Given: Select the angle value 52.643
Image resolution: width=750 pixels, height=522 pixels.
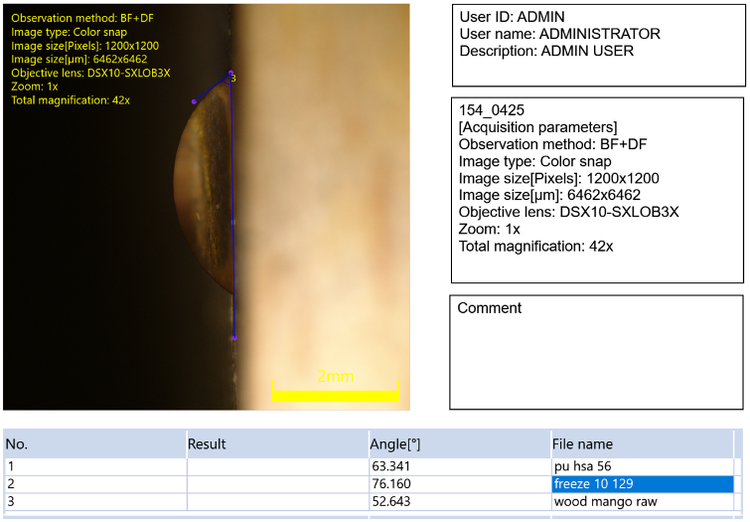Looking at the screenshot, I should (390, 501).
